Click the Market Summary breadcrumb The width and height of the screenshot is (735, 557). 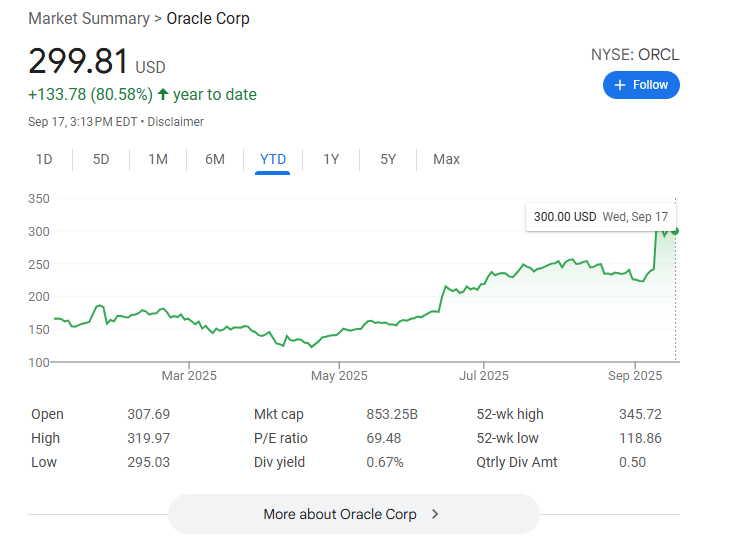(x=89, y=18)
